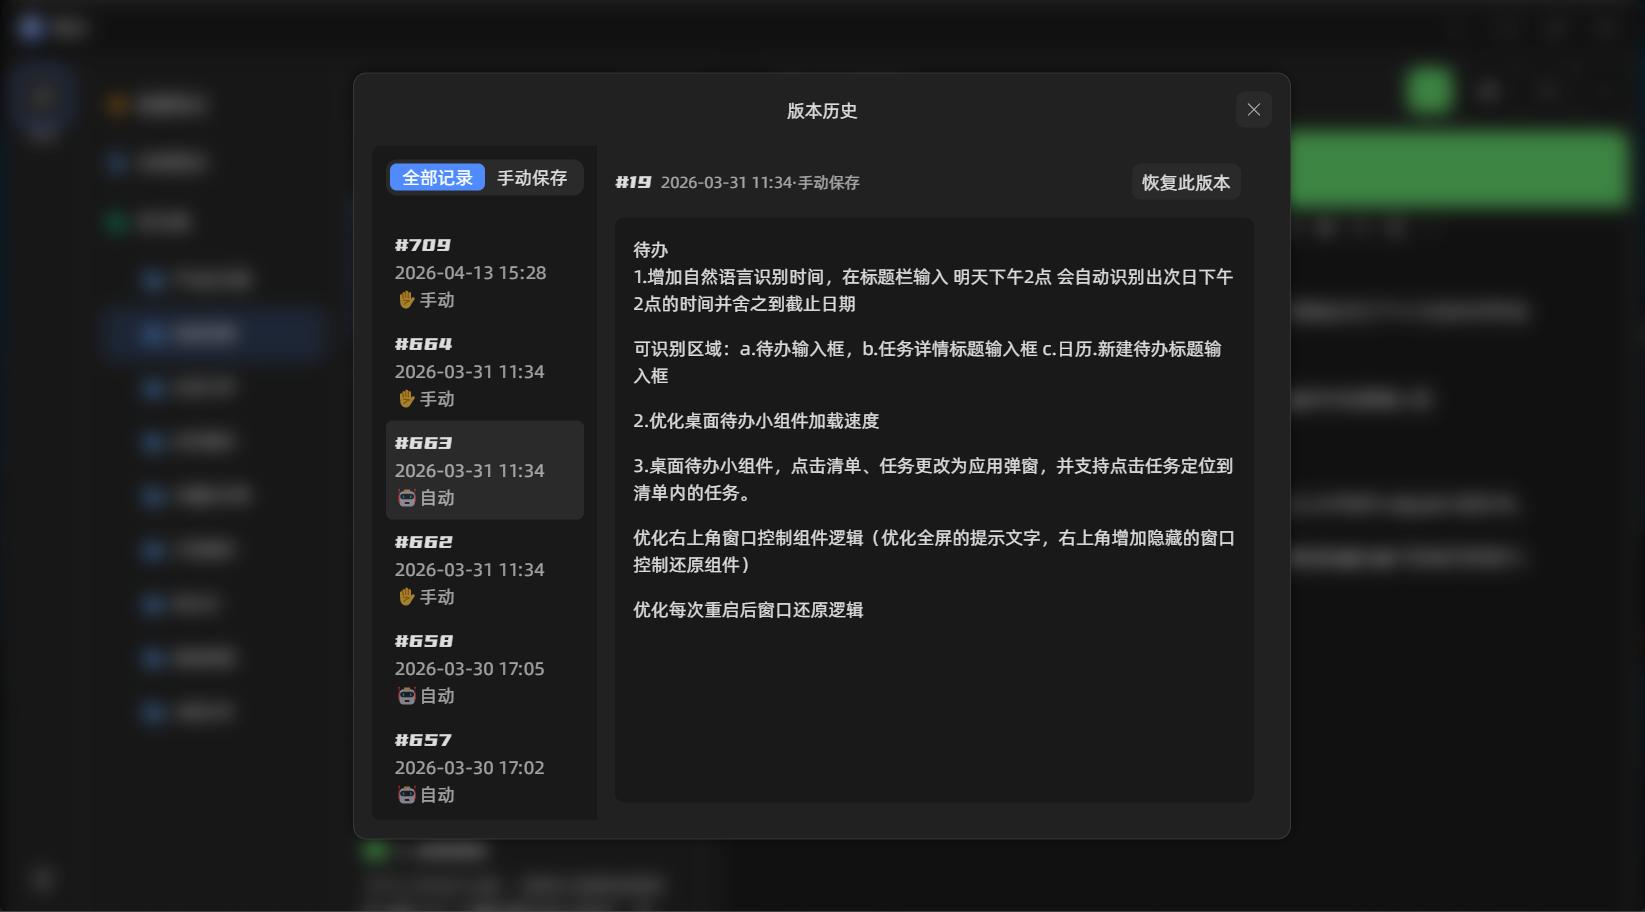Click the hand icon on version #664
The width and height of the screenshot is (1645, 912).
tap(406, 399)
